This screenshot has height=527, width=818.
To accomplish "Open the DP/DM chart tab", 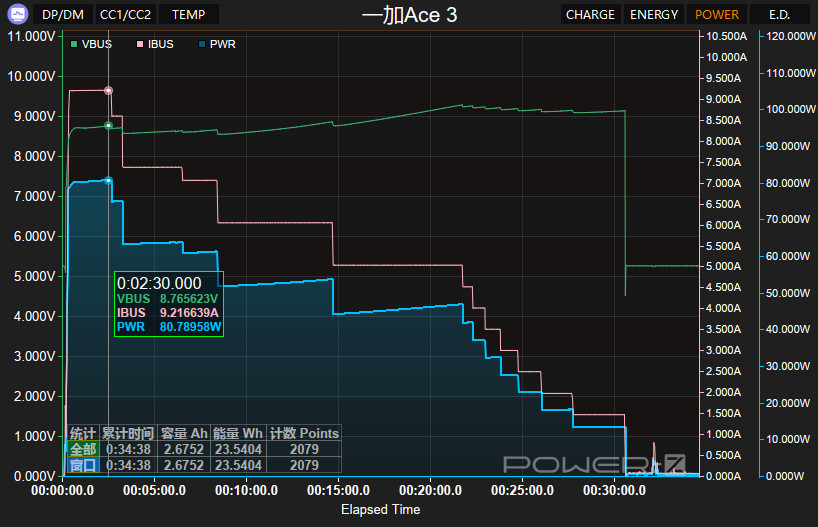I will 63,15.
